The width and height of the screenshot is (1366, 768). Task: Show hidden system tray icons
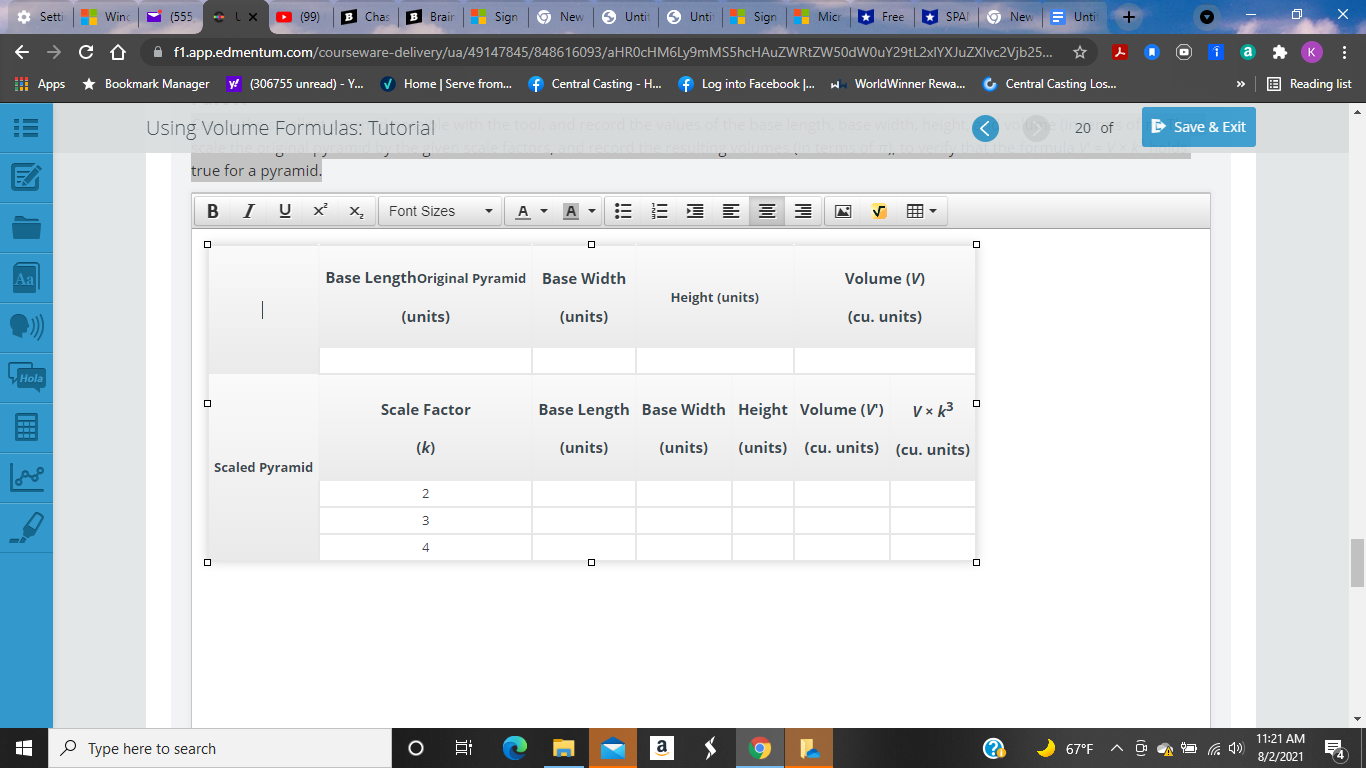pyautogui.click(x=1117, y=748)
